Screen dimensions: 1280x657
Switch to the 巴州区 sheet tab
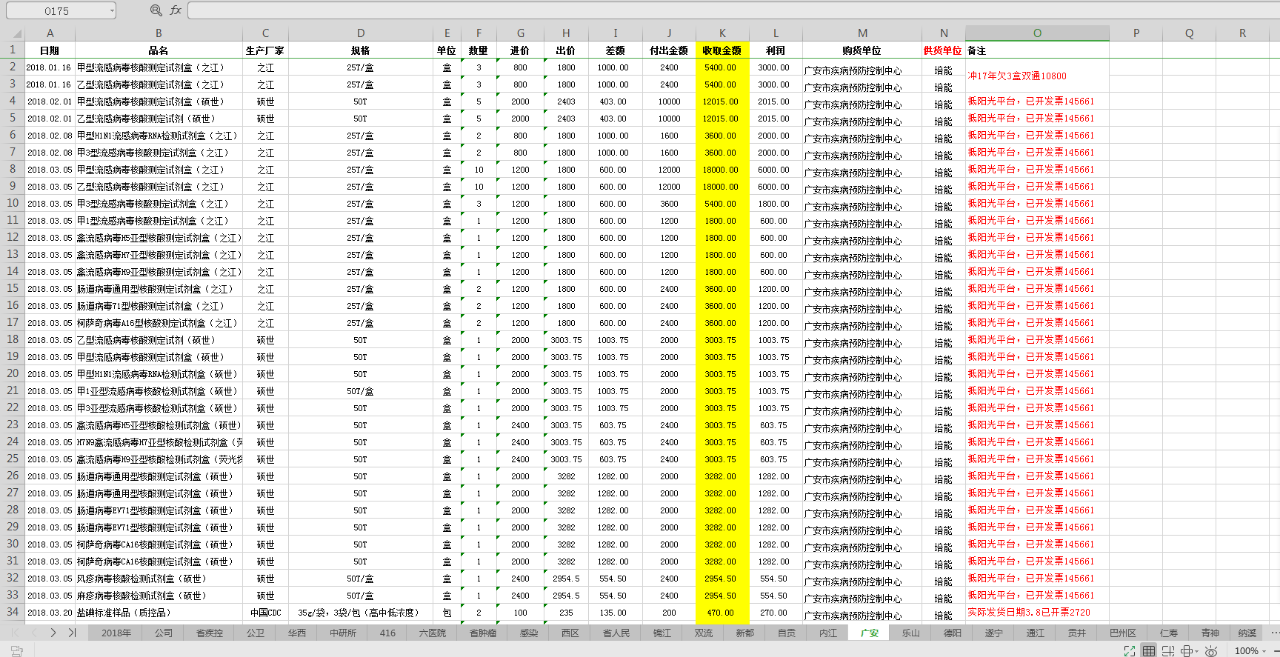coord(1123,633)
